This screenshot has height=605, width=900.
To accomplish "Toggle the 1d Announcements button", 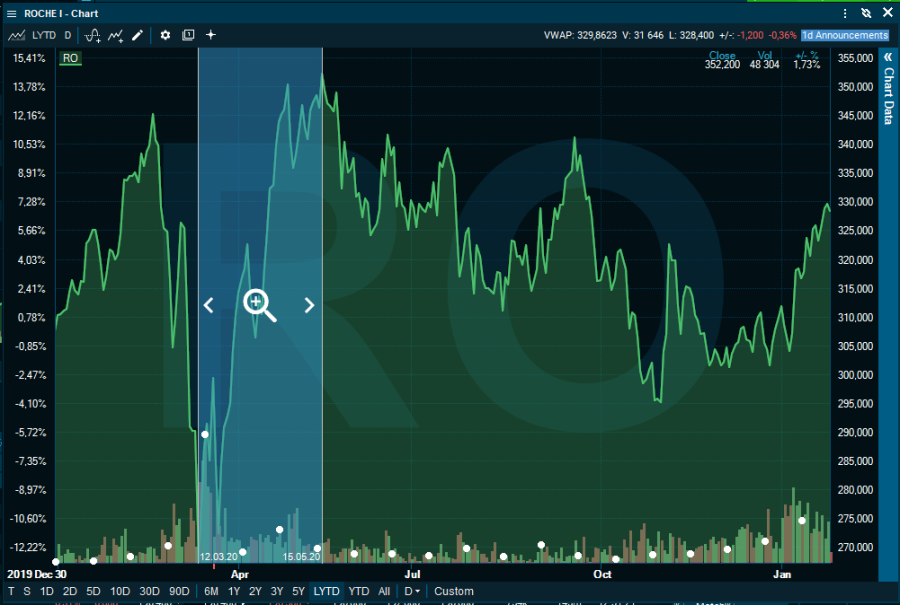I will pyautogui.click(x=844, y=35).
